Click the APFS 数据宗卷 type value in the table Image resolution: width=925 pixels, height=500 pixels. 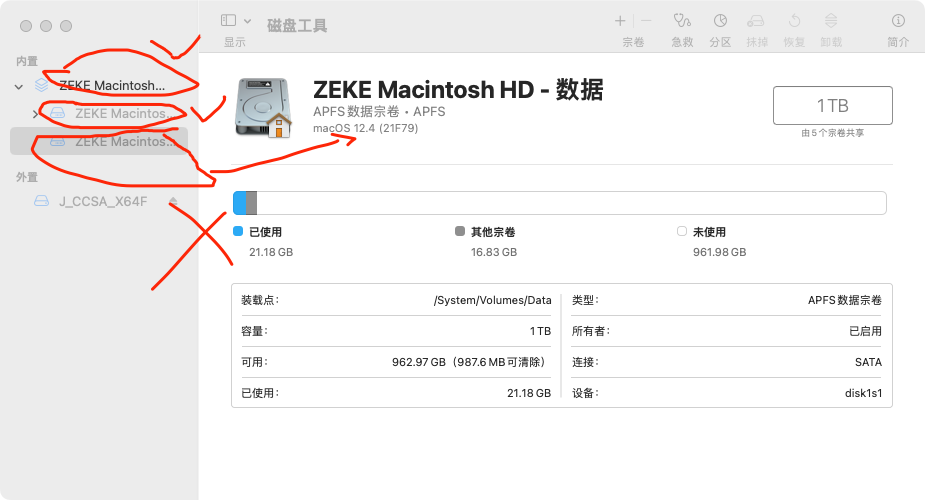[x=845, y=300]
